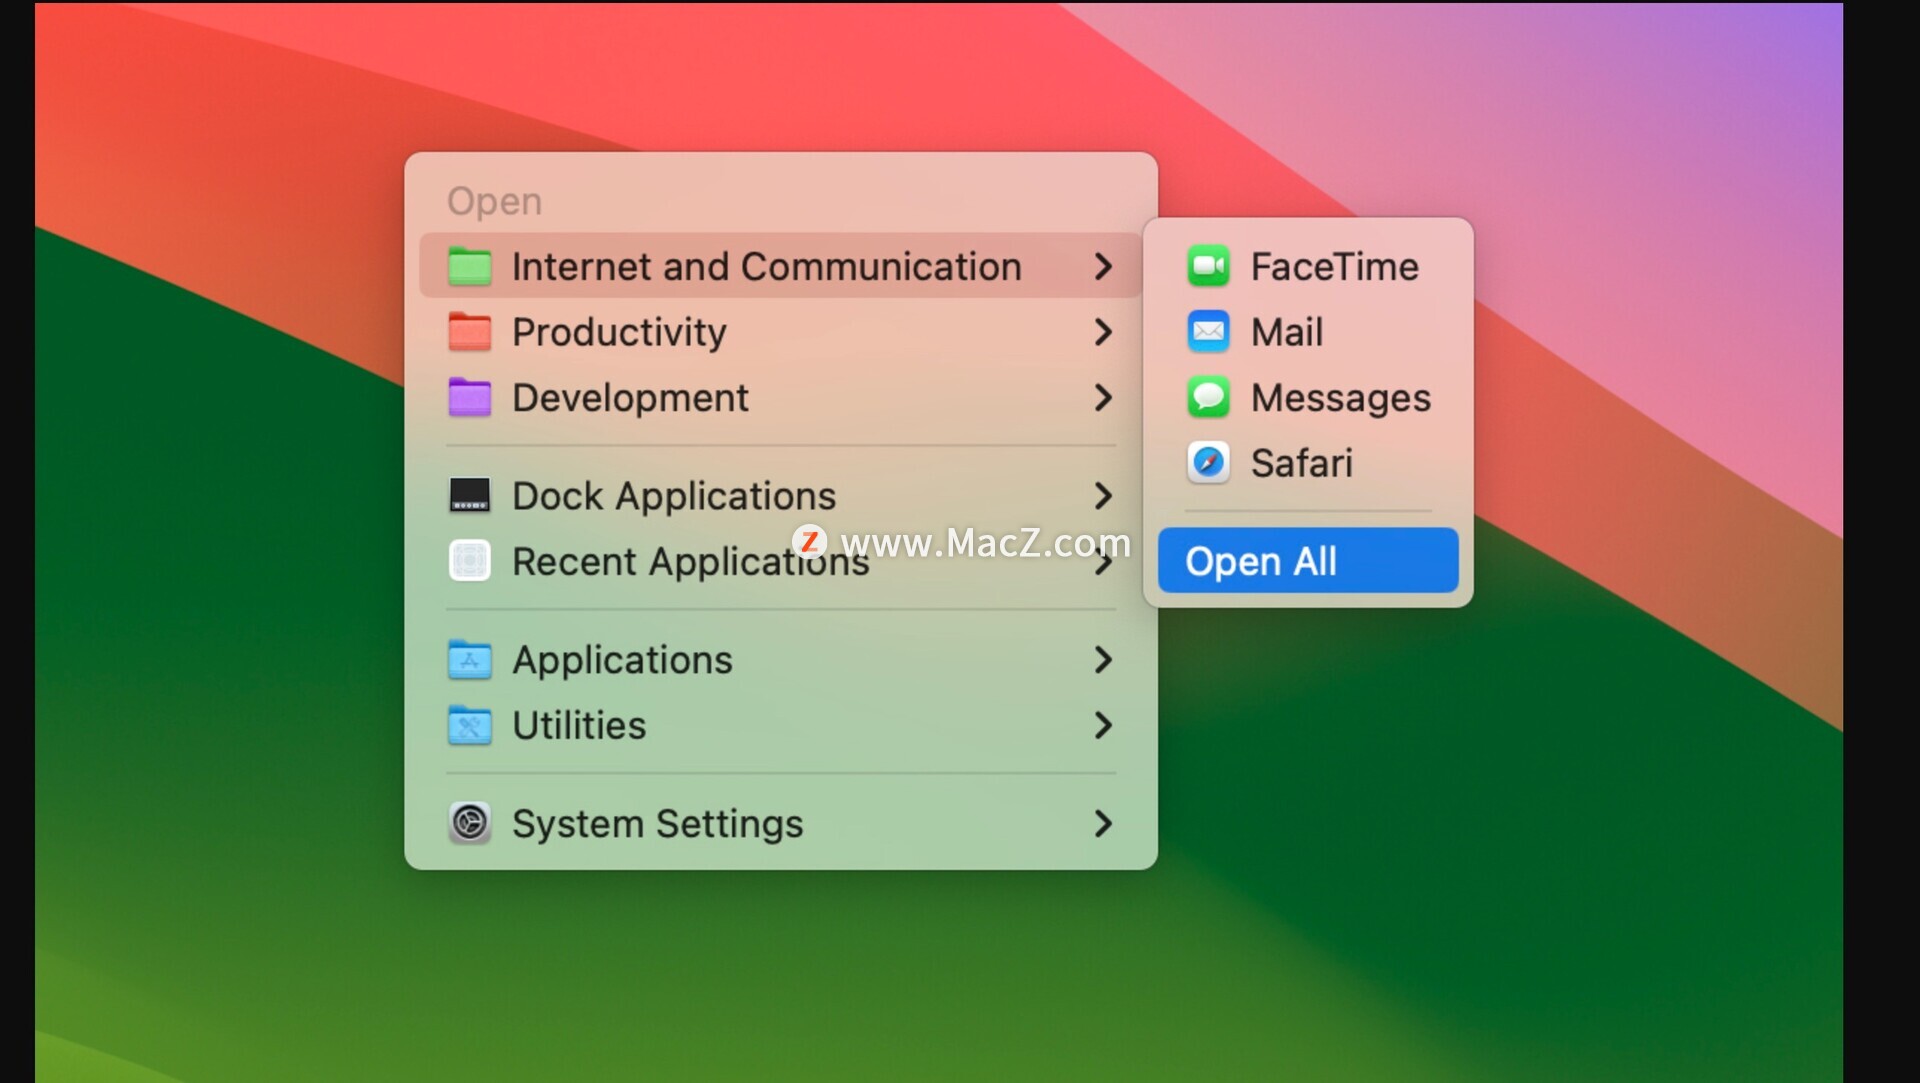The height and width of the screenshot is (1083, 1920).
Task: Click the Utilities folder icon
Action: [469, 725]
